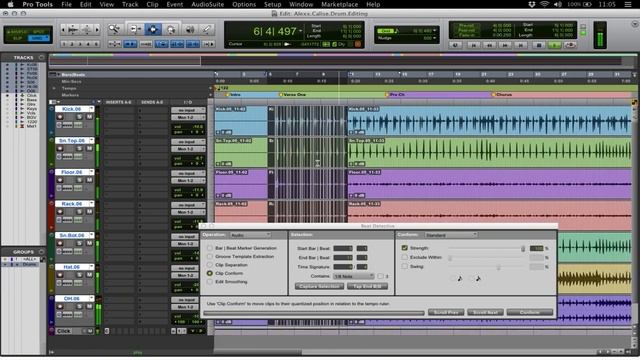Open the Clip menu
The image size is (640, 360).
click(152, 4)
